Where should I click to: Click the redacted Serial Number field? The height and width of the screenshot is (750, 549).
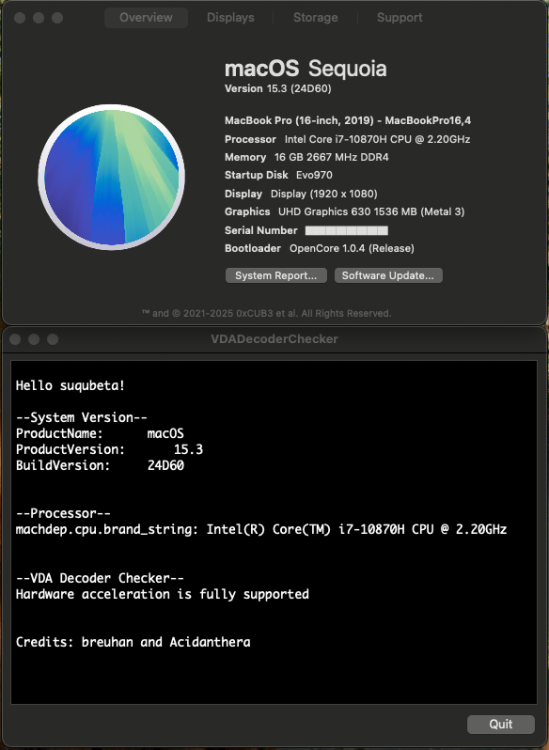(x=347, y=231)
